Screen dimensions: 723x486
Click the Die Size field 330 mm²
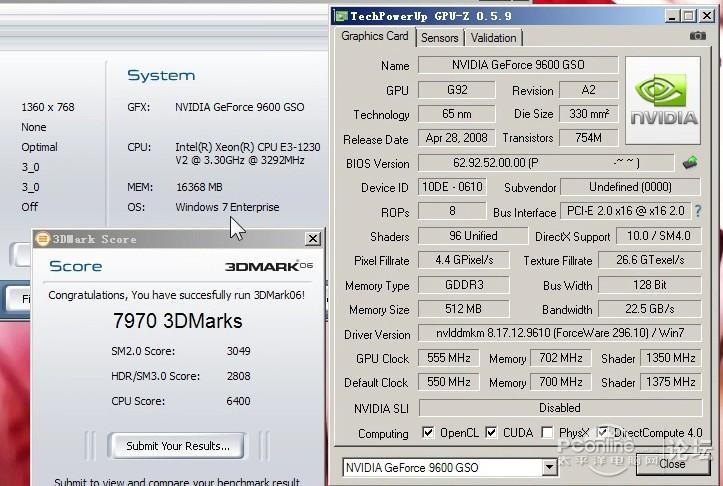click(588, 113)
